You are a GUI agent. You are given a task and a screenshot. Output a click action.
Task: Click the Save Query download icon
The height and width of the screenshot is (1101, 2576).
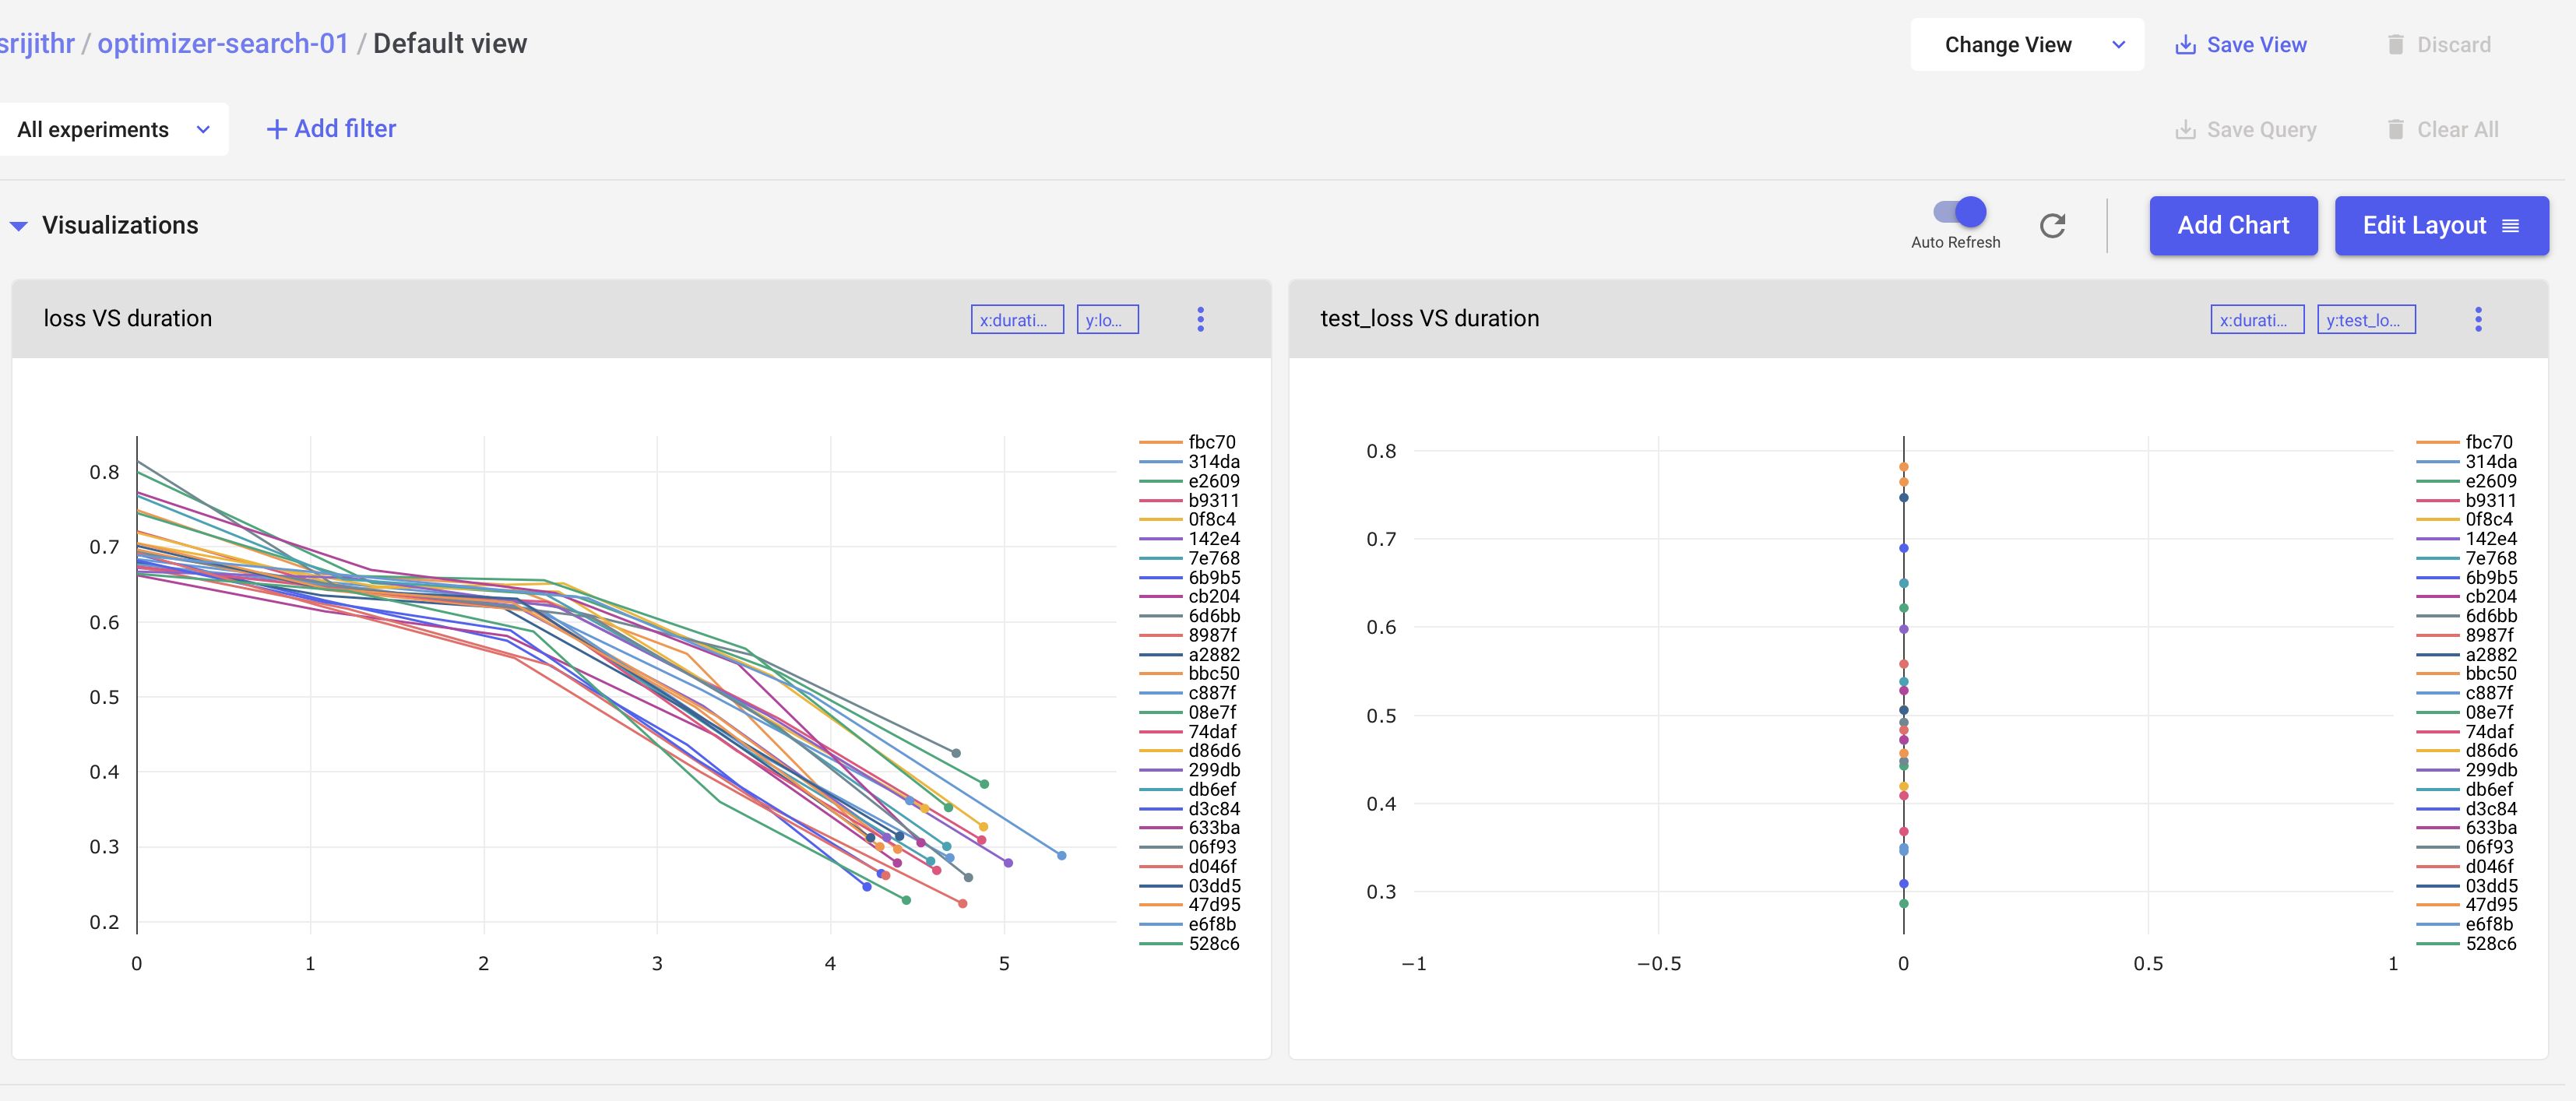click(2185, 130)
